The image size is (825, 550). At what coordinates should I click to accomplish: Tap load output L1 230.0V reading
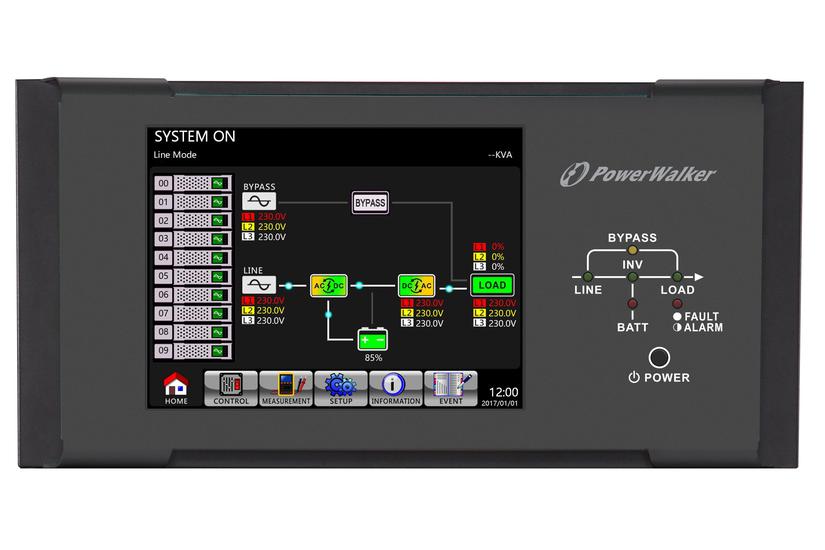tap(495, 303)
